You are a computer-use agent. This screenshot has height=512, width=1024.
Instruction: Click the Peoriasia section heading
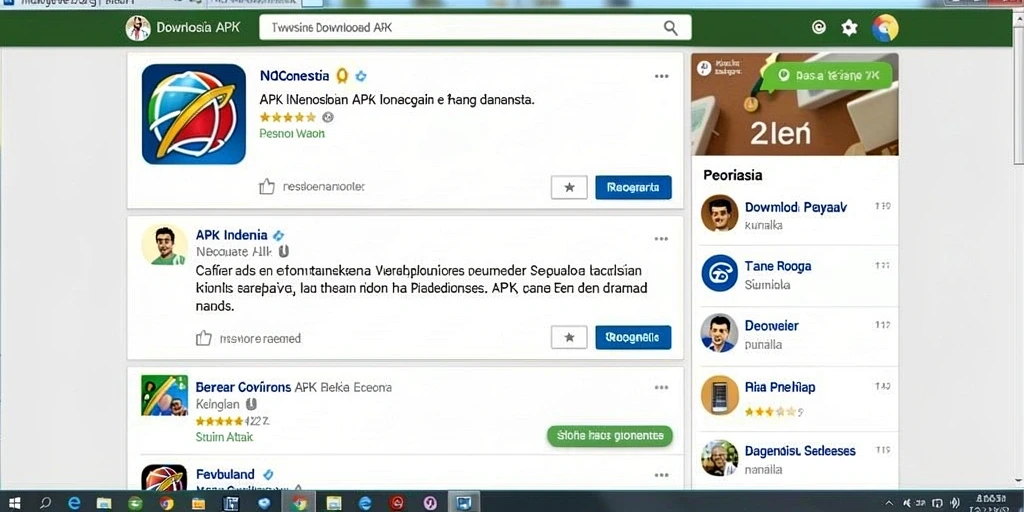tap(733, 175)
